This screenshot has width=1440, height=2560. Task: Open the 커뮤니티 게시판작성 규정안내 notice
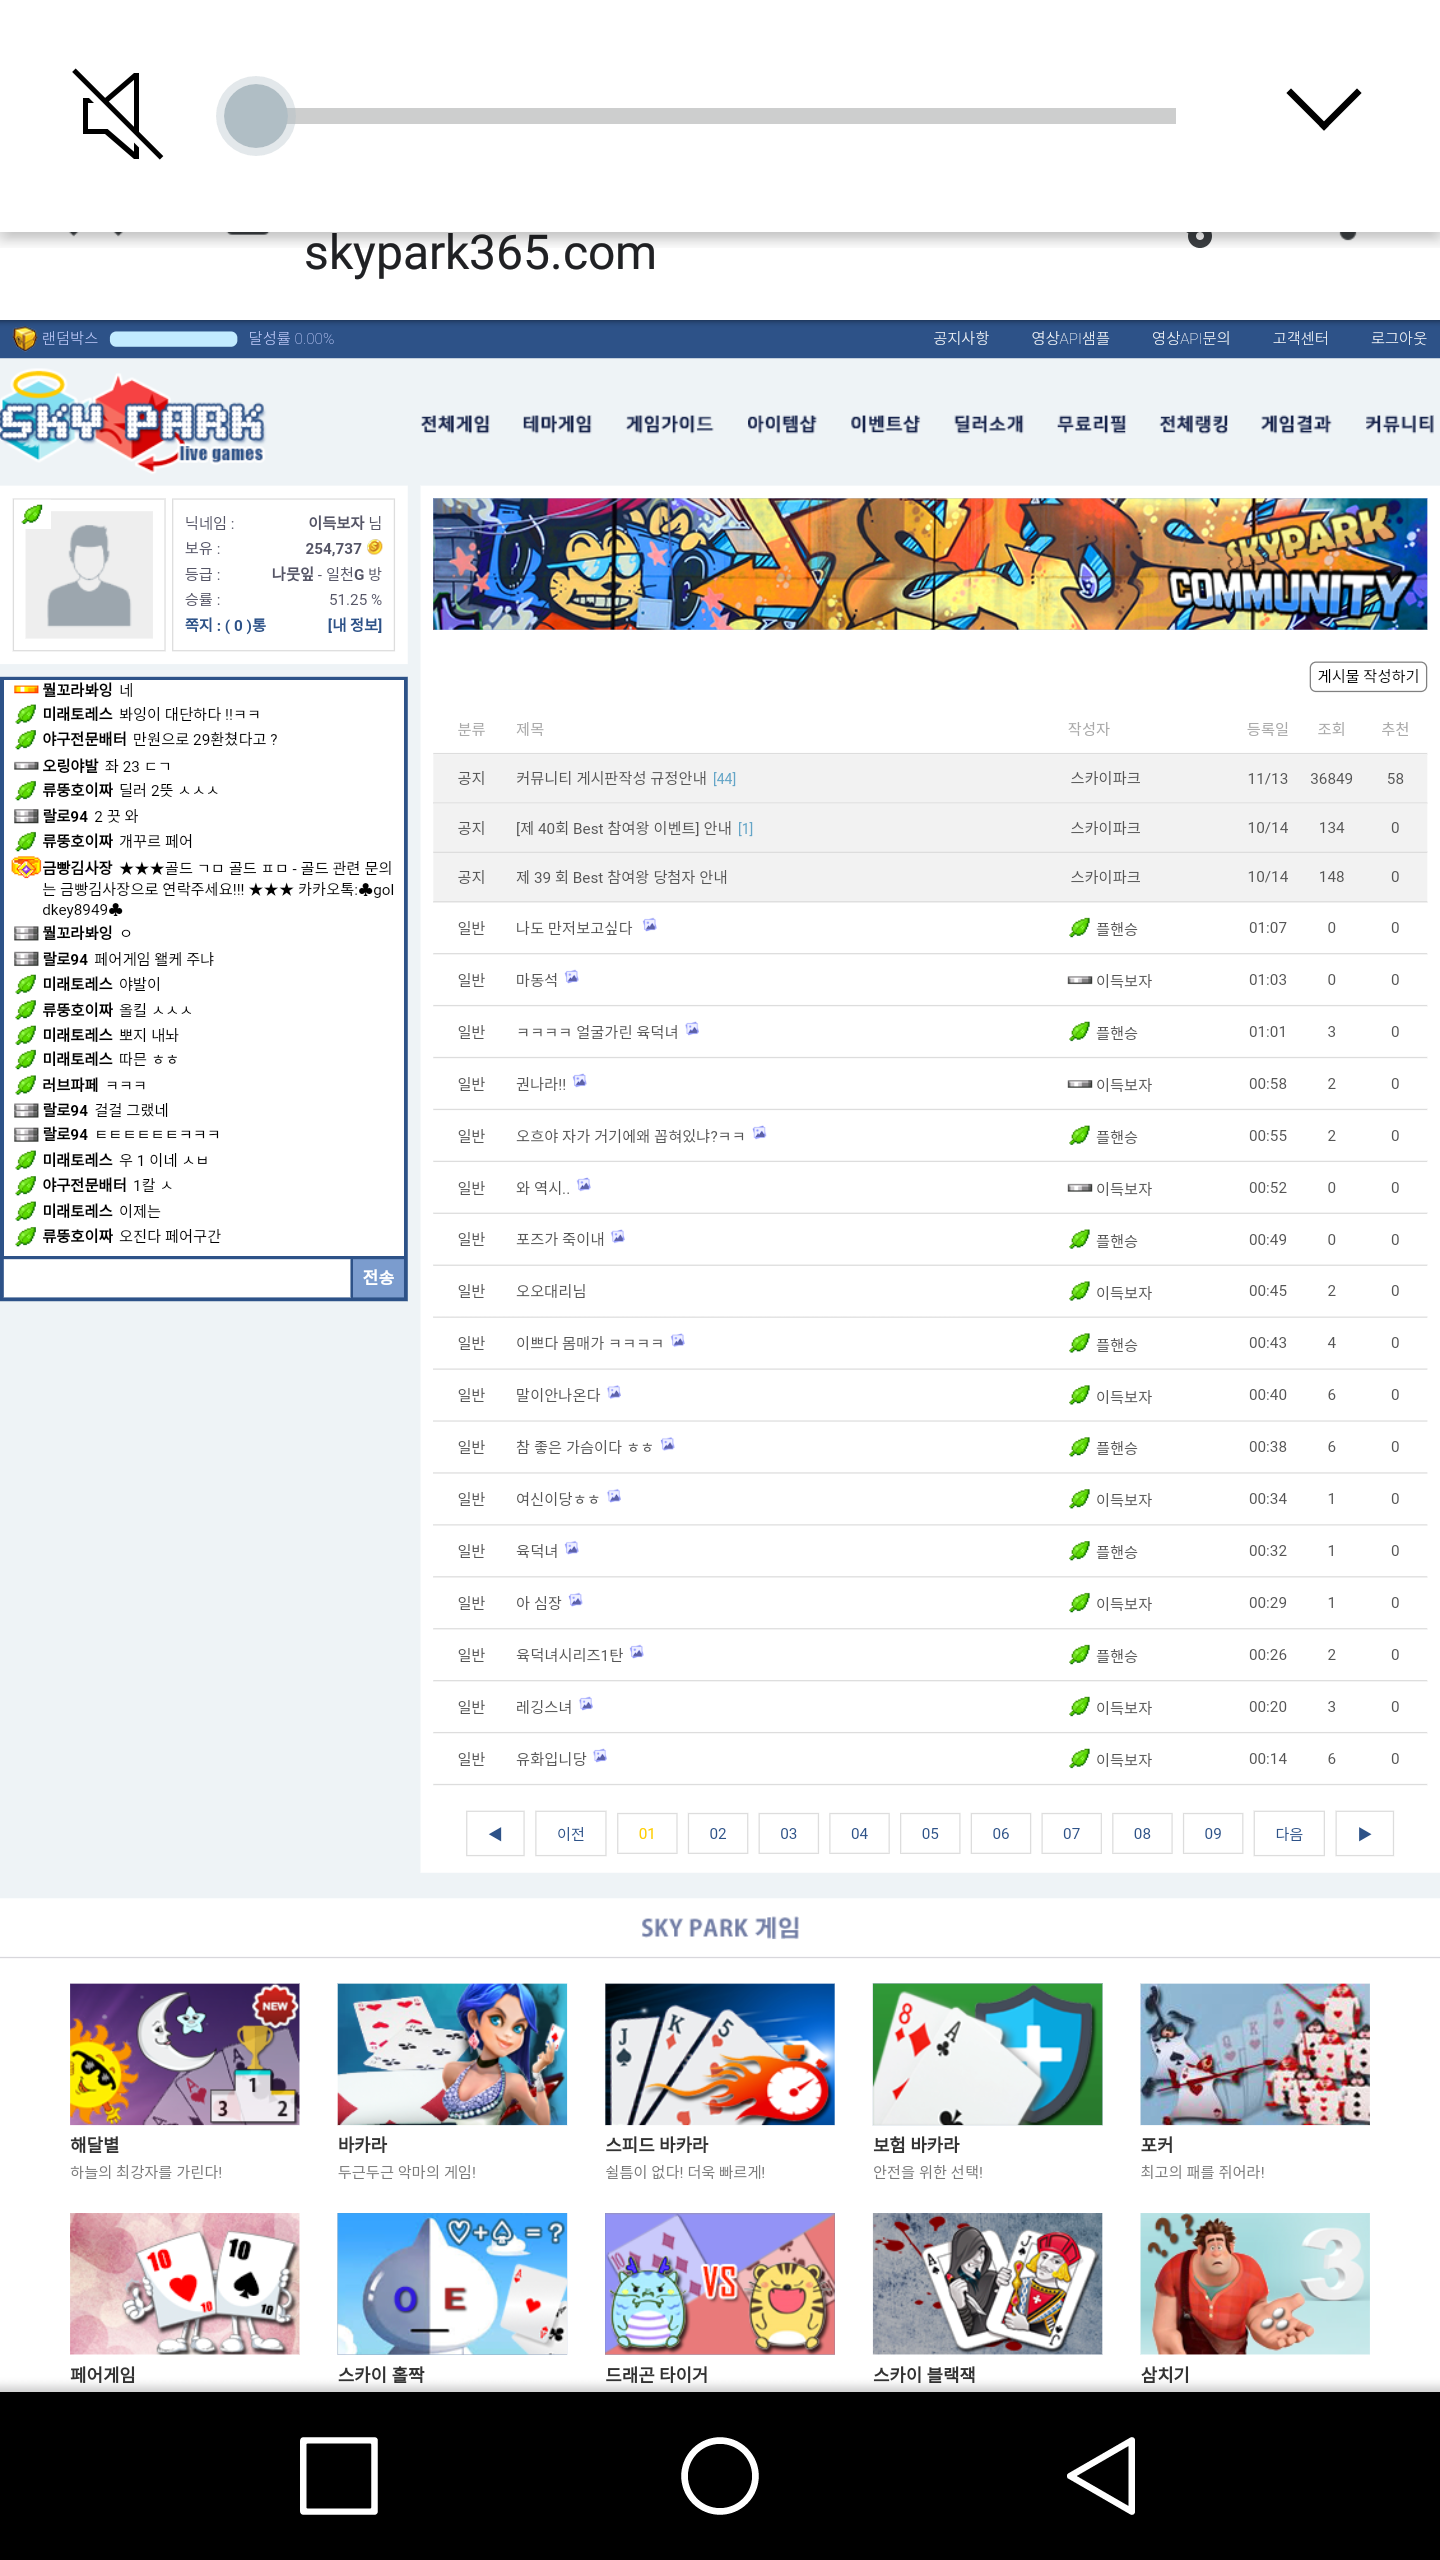611,778
